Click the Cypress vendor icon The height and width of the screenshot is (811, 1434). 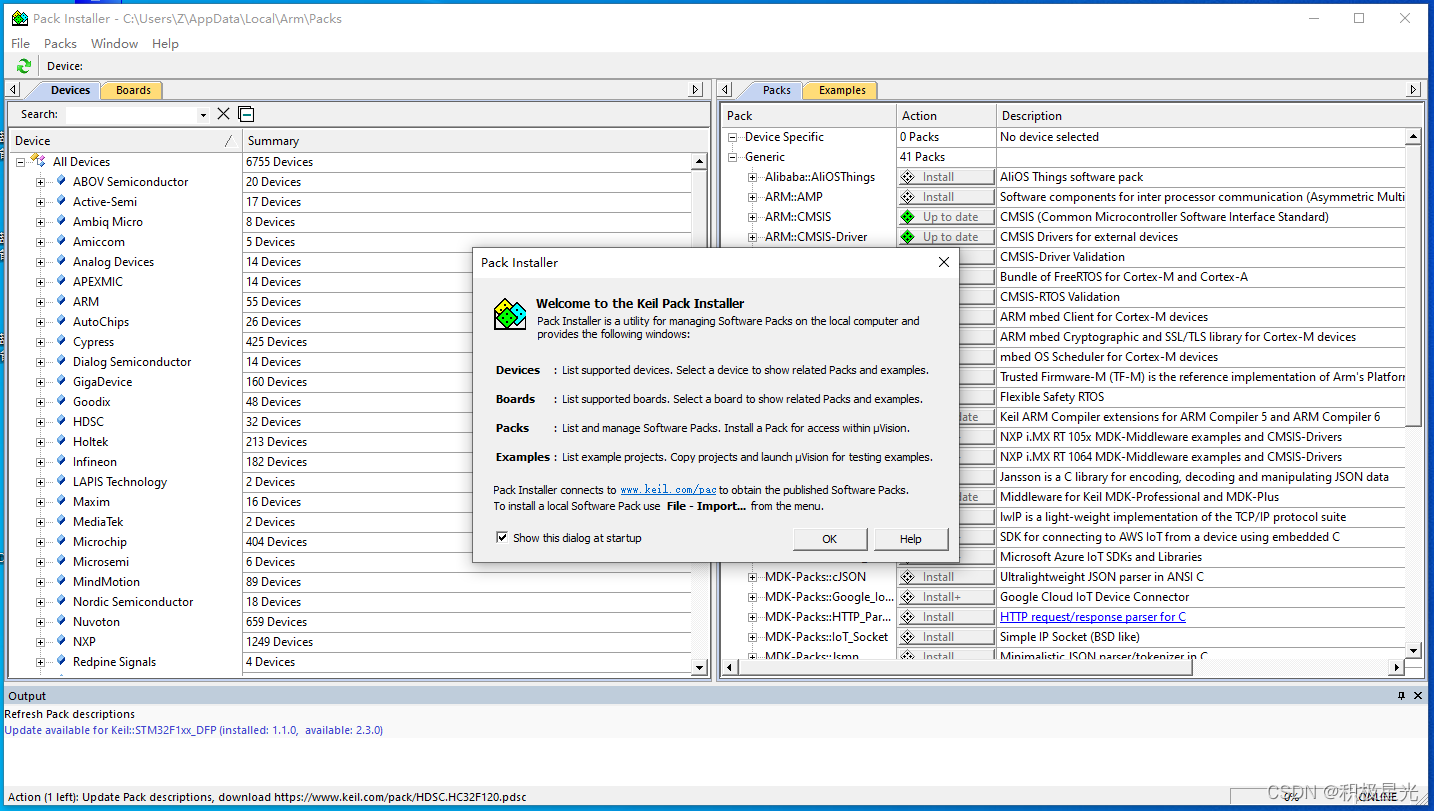[61, 341]
